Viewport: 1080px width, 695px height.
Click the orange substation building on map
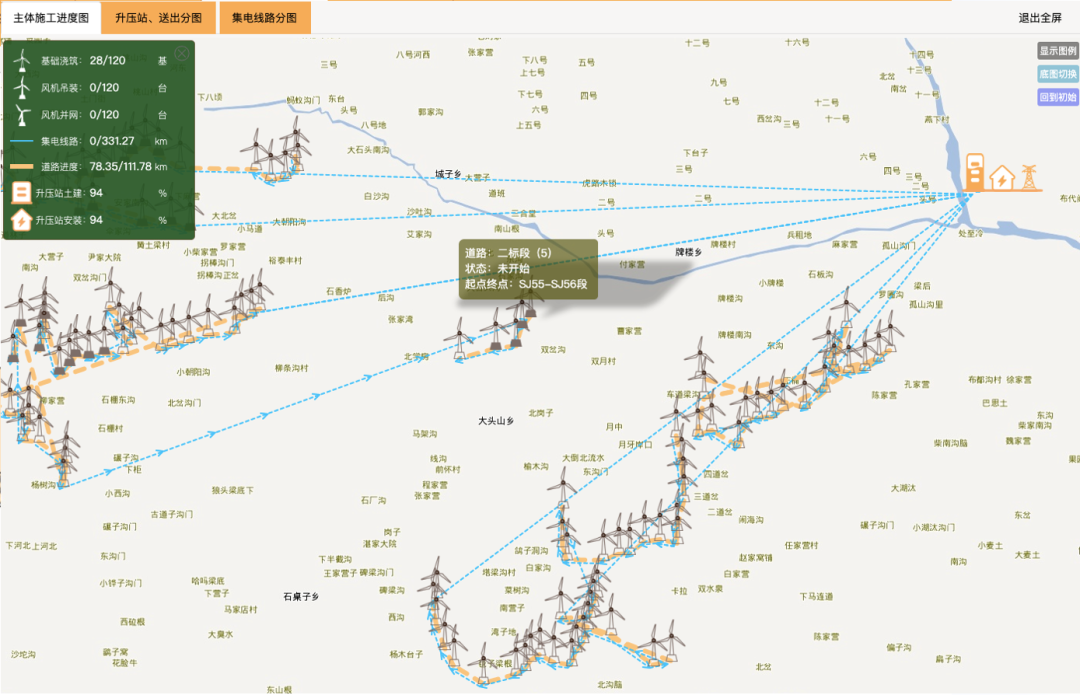point(977,172)
